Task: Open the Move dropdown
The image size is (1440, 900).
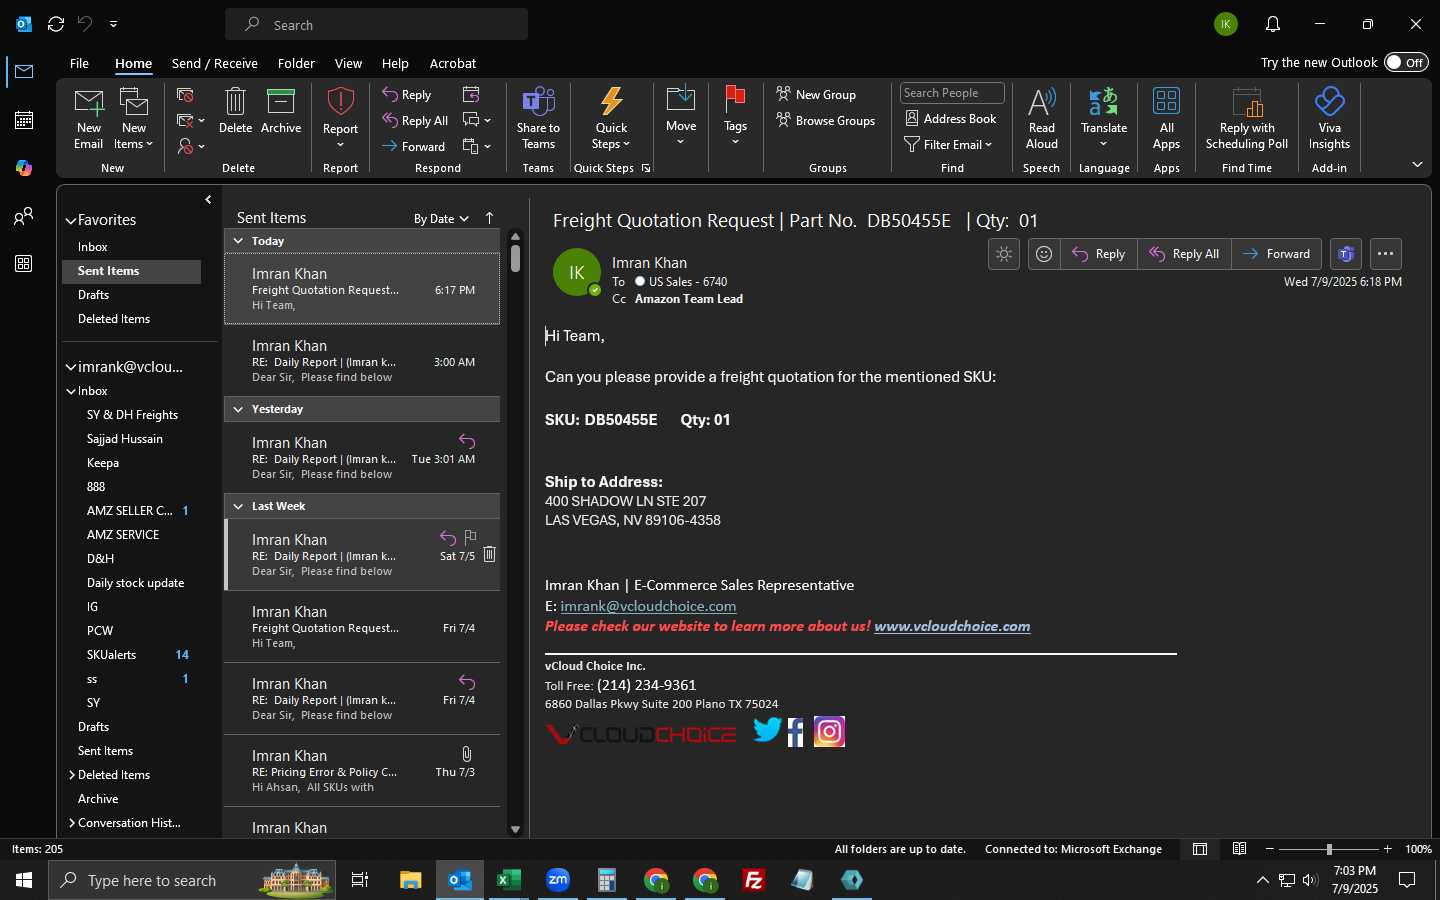Action: click(681, 118)
